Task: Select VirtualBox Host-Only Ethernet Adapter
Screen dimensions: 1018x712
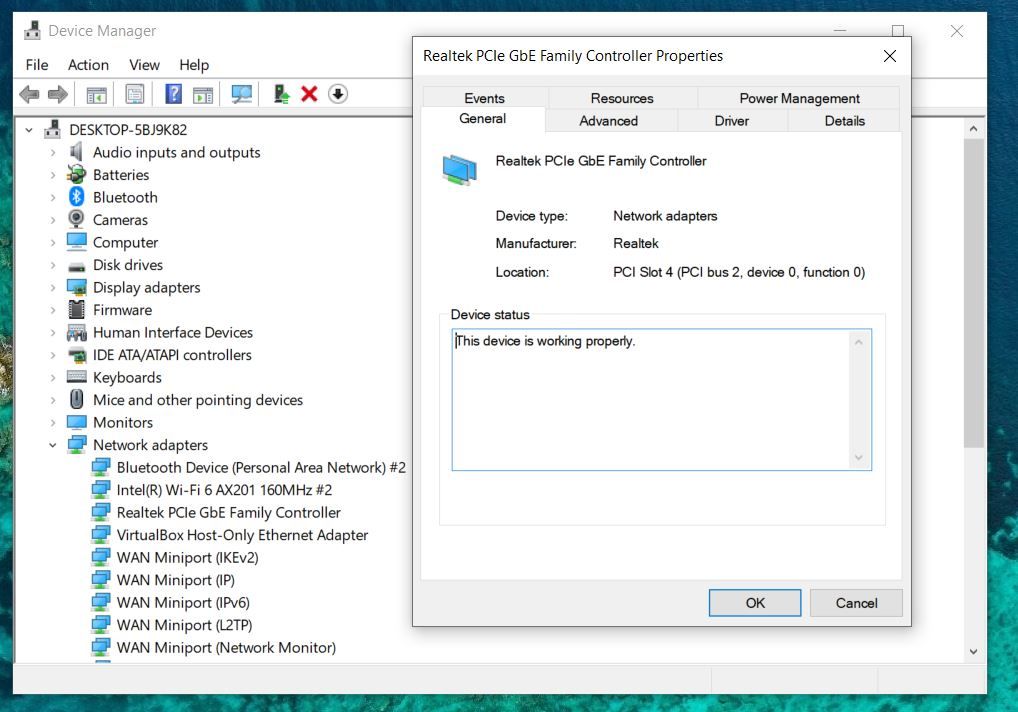Action: [x=242, y=535]
